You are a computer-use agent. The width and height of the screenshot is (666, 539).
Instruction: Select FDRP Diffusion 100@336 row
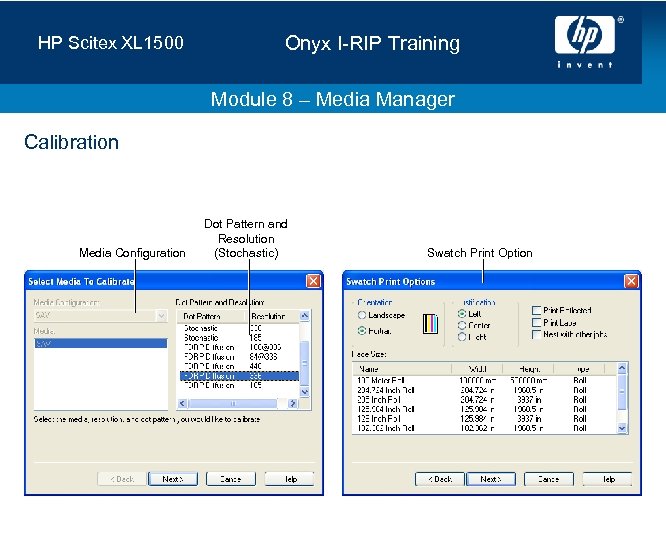pyautogui.click(x=238, y=347)
